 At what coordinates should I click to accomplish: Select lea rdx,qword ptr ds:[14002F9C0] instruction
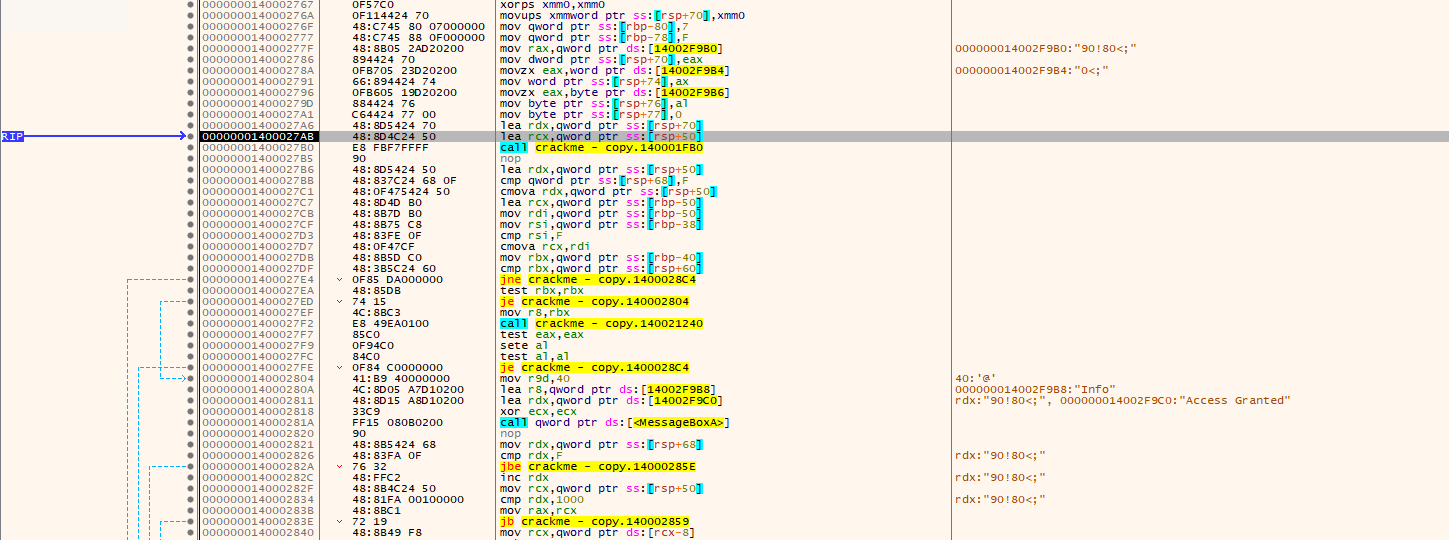click(611, 400)
